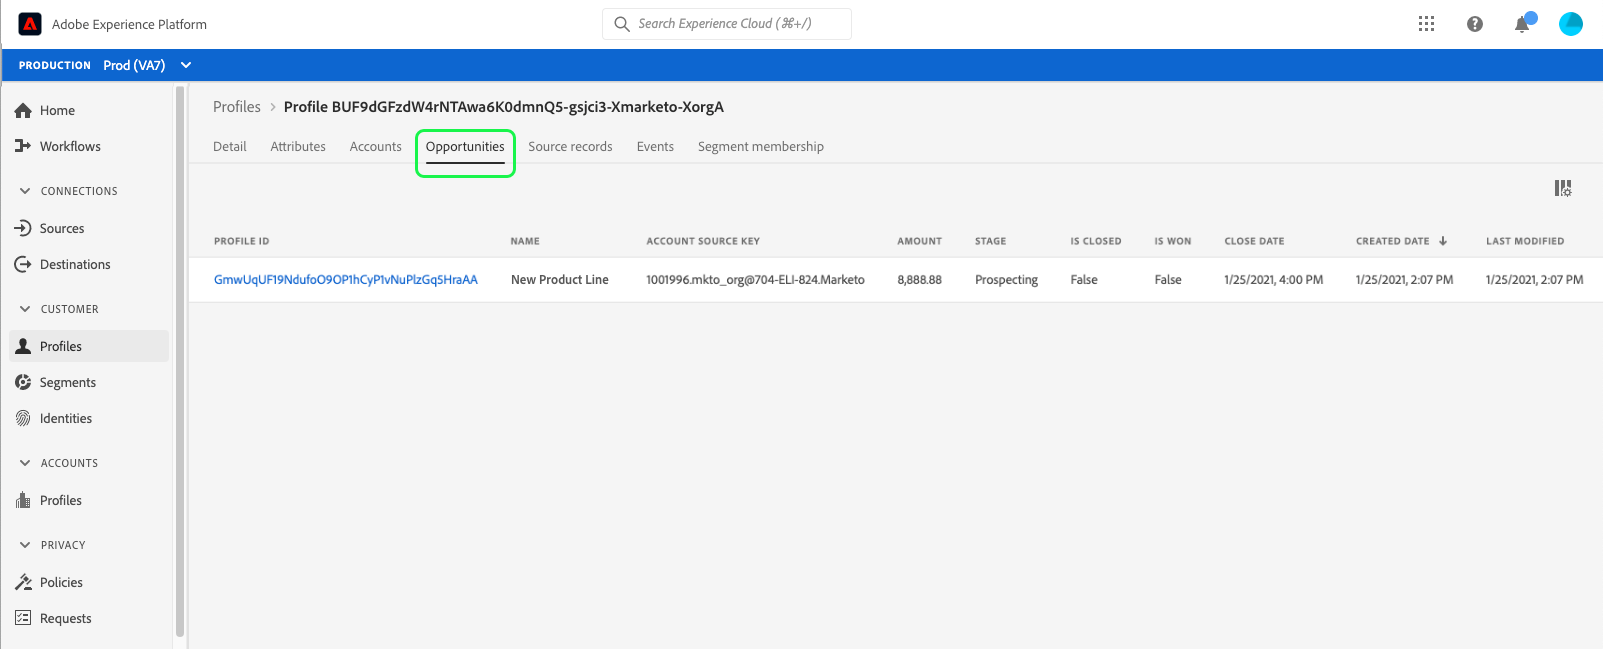Go to Home in sidebar
Image resolution: width=1603 pixels, height=649 pixels.
[57, 110]
